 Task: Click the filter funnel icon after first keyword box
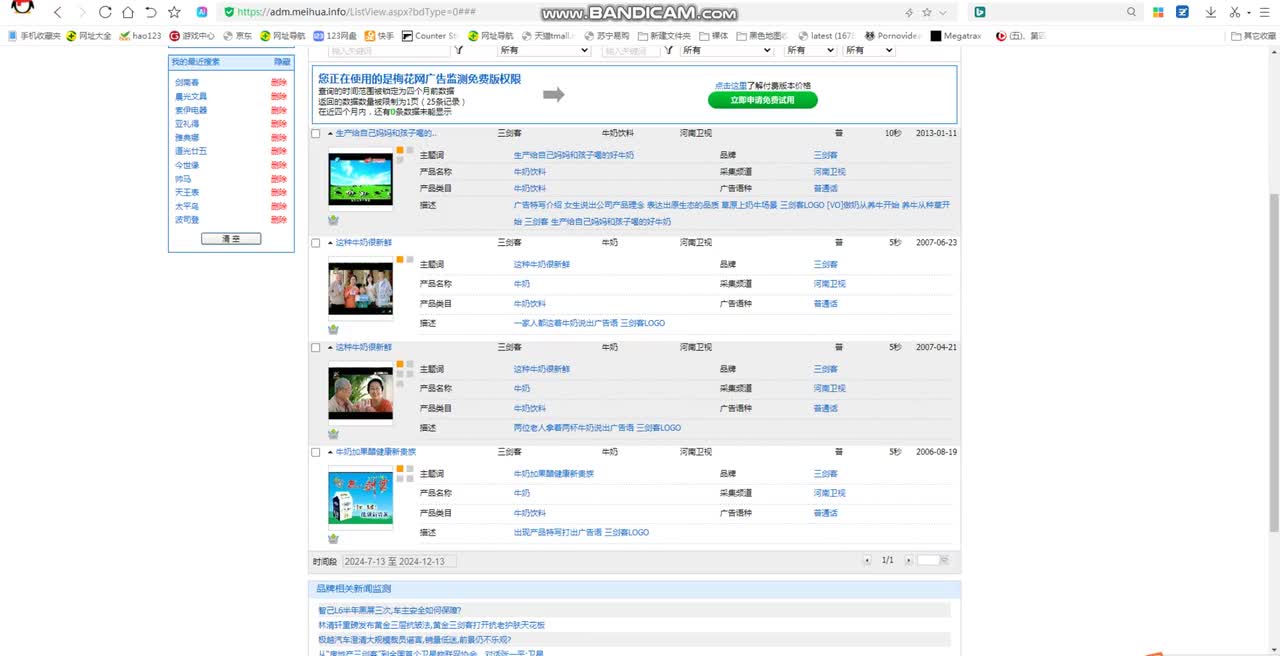pyautogui.click(x=459, y=50)
